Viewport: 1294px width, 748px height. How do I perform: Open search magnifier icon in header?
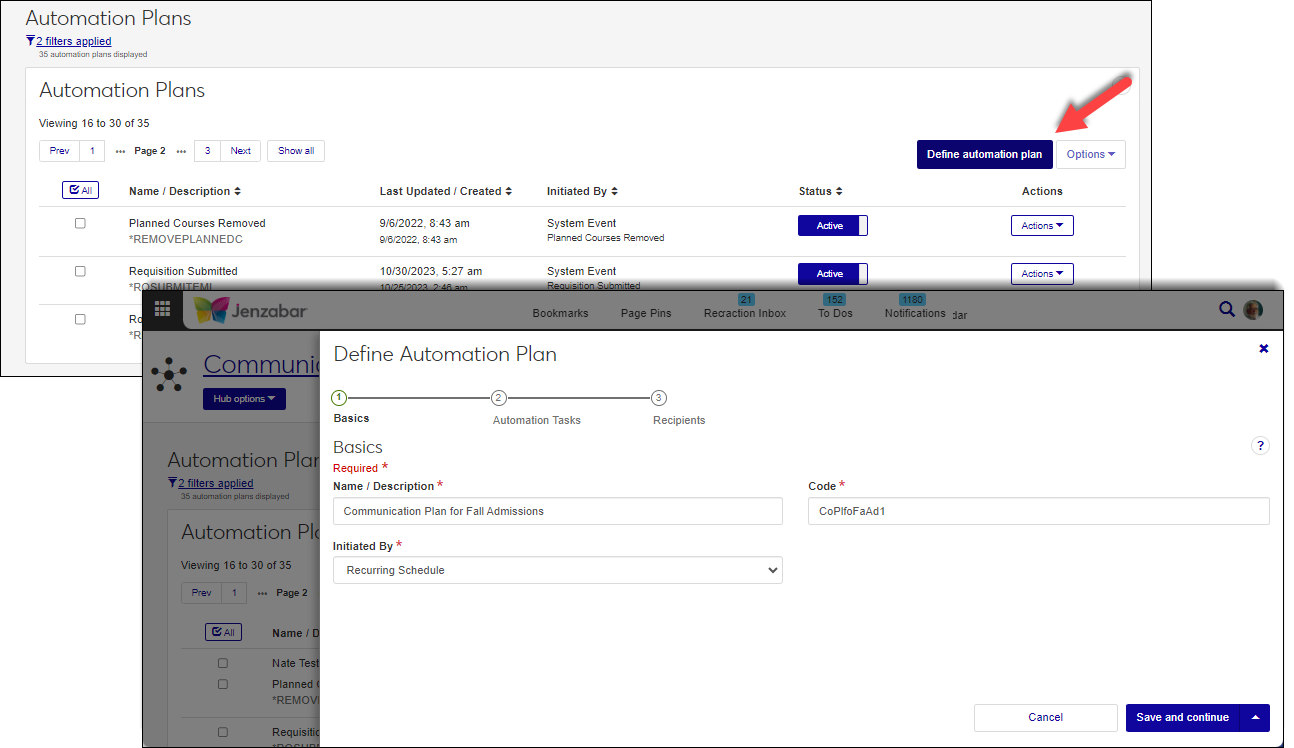pos(1226,310)
